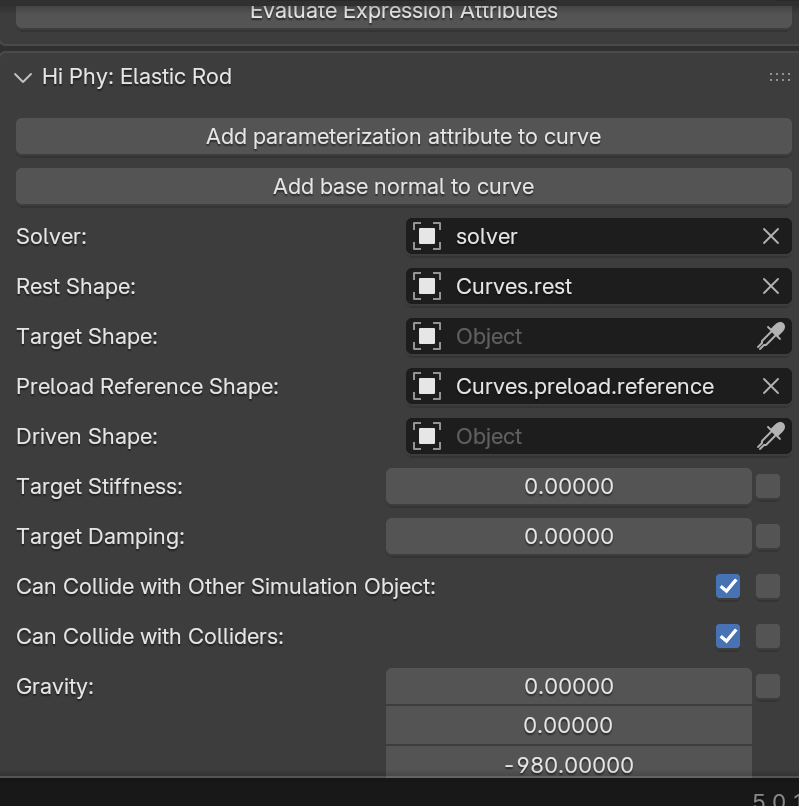Toggle the override box next to Target Stiffness
The image size is (799, 806).
click(768, 486)
